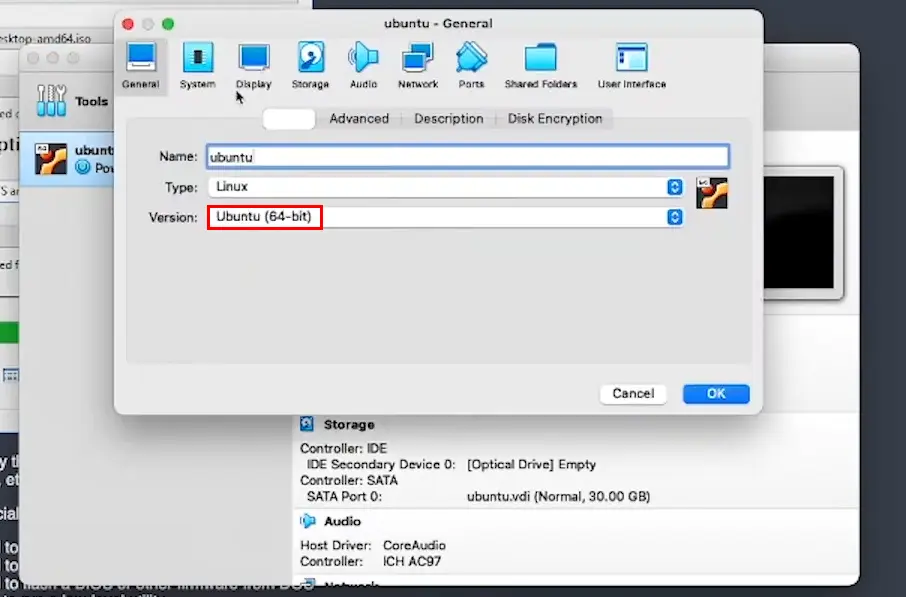Click the CoreAudio host driver value
The height and width of the screenshot is (597, 906).
point(414,545)
